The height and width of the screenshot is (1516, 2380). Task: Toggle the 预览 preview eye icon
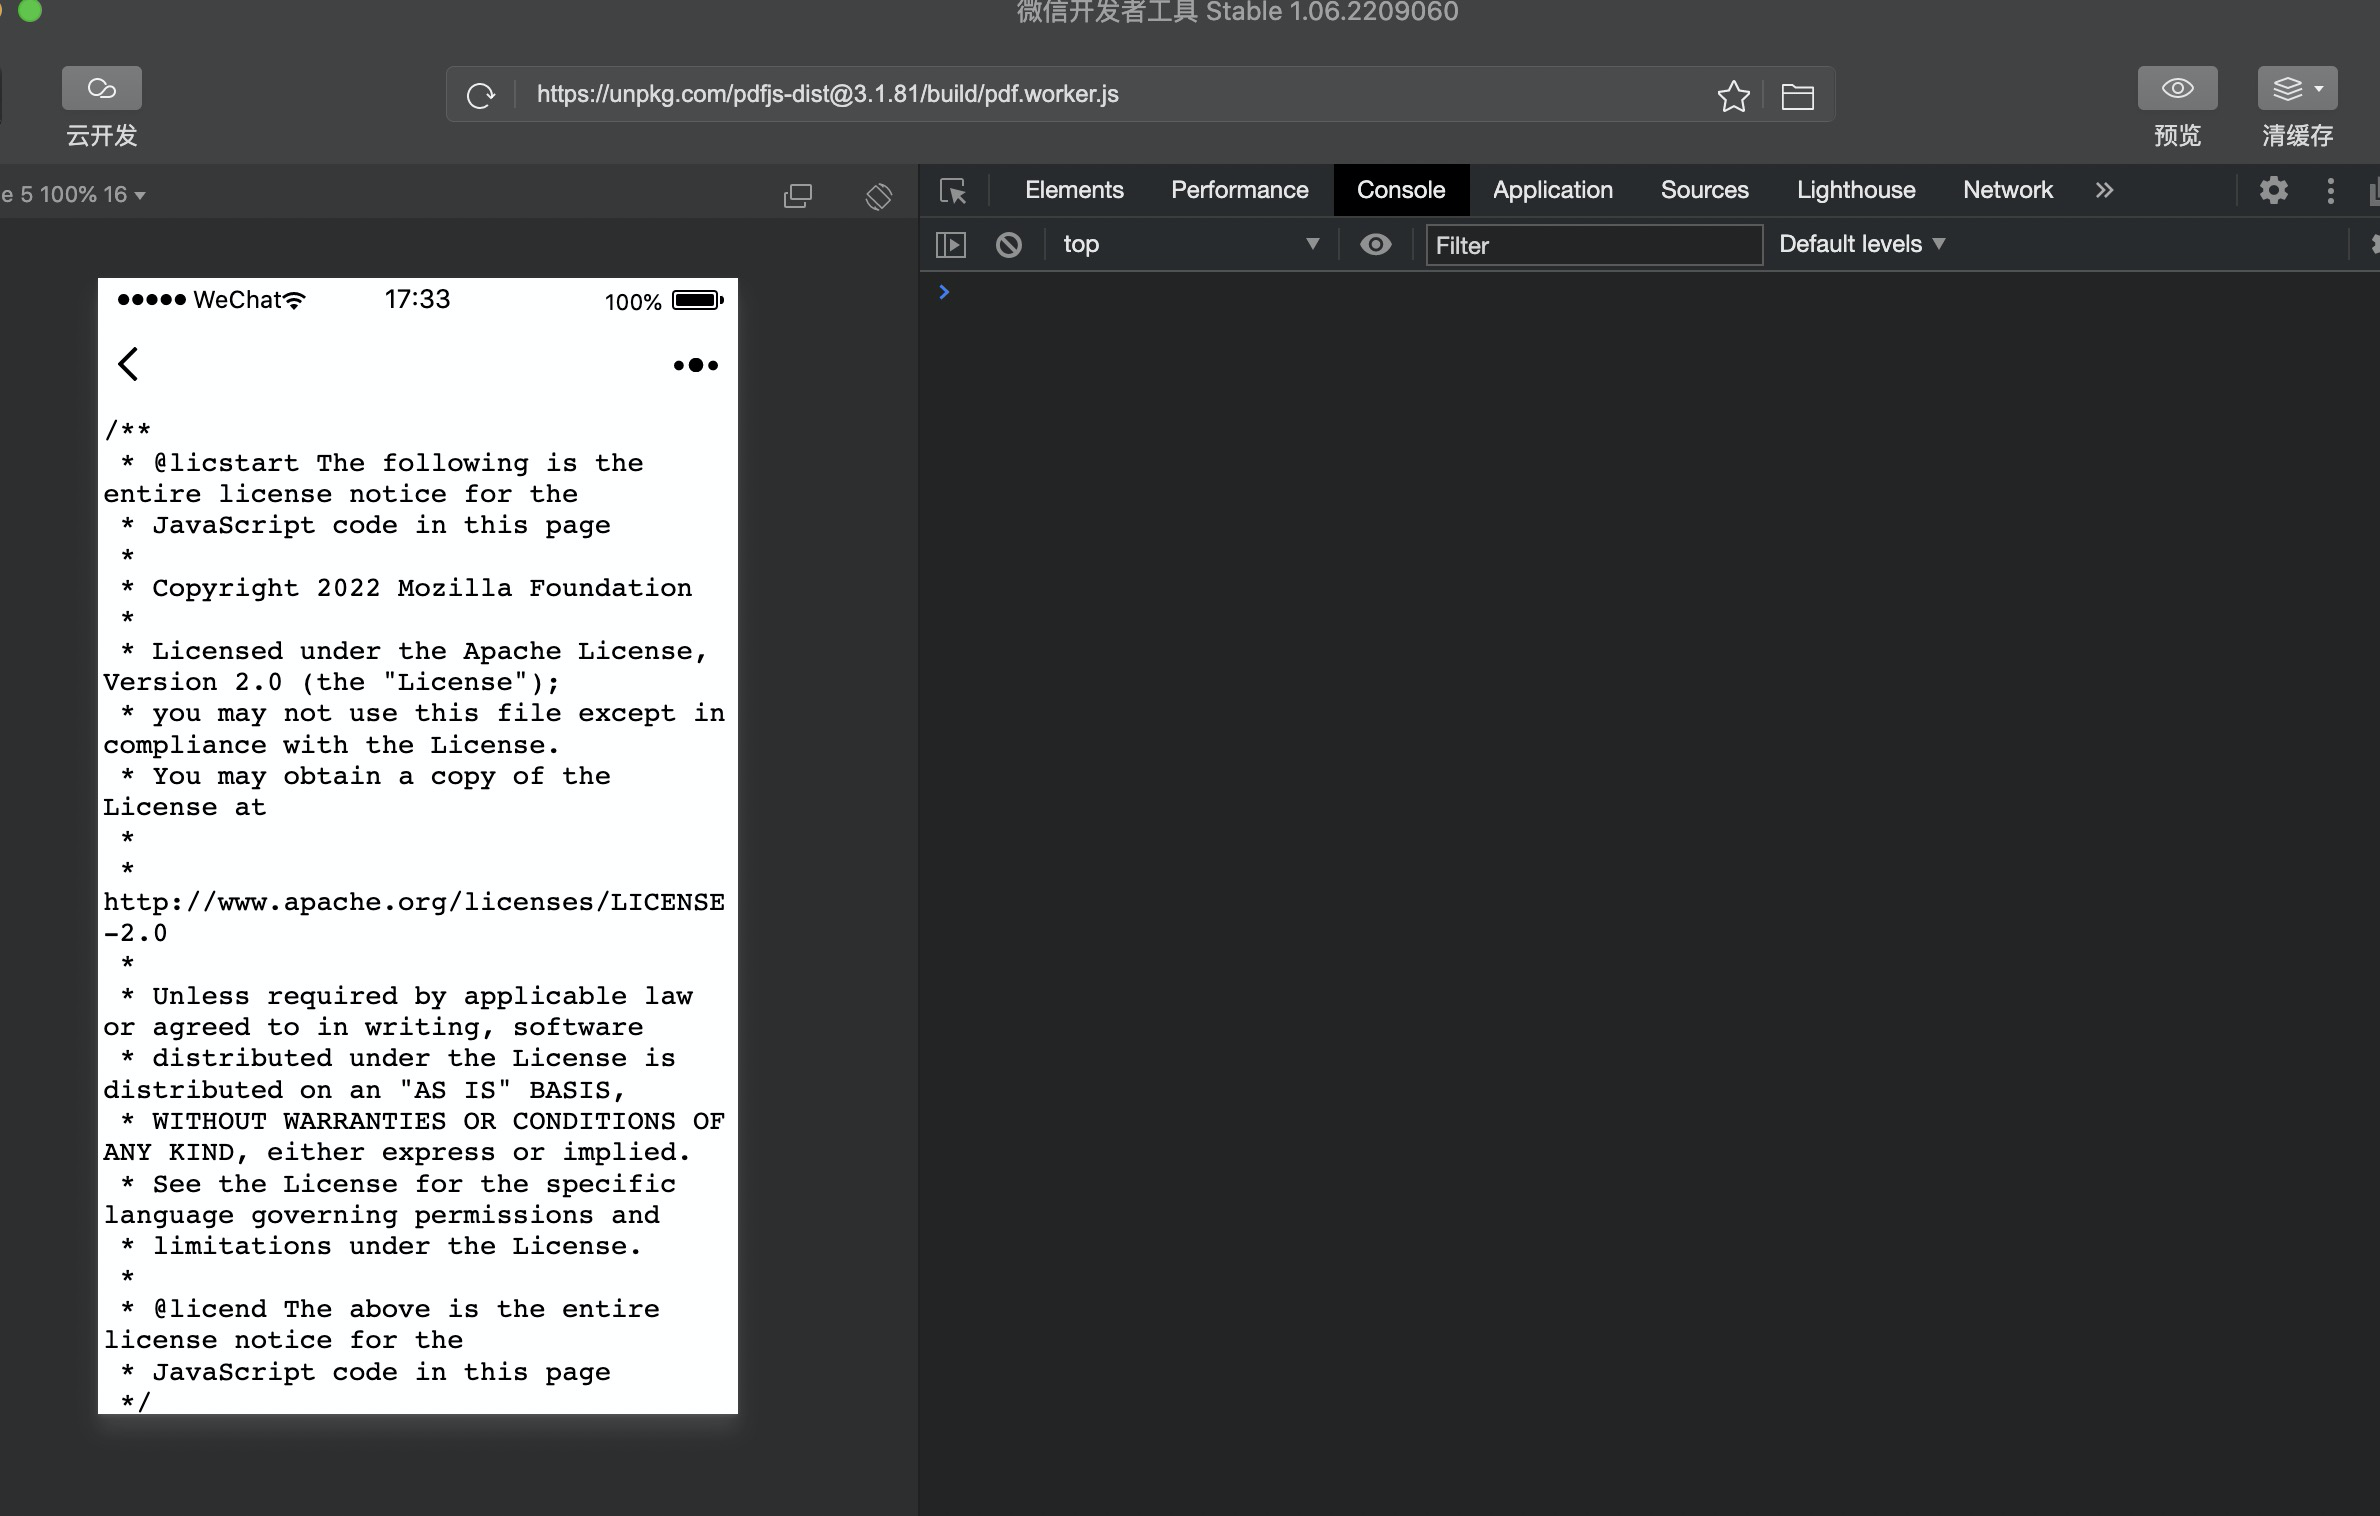click(x=2177, y=88)
